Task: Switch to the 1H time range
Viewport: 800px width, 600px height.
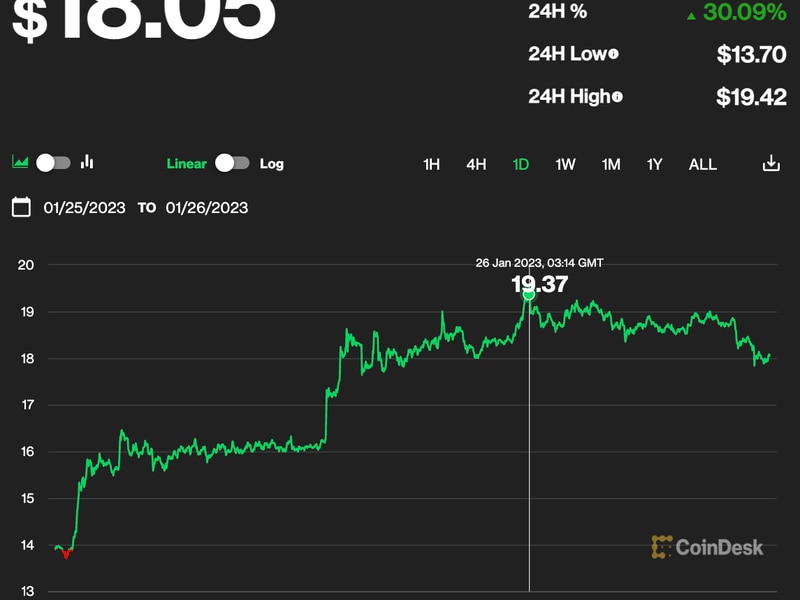Action: click(431, 164)
